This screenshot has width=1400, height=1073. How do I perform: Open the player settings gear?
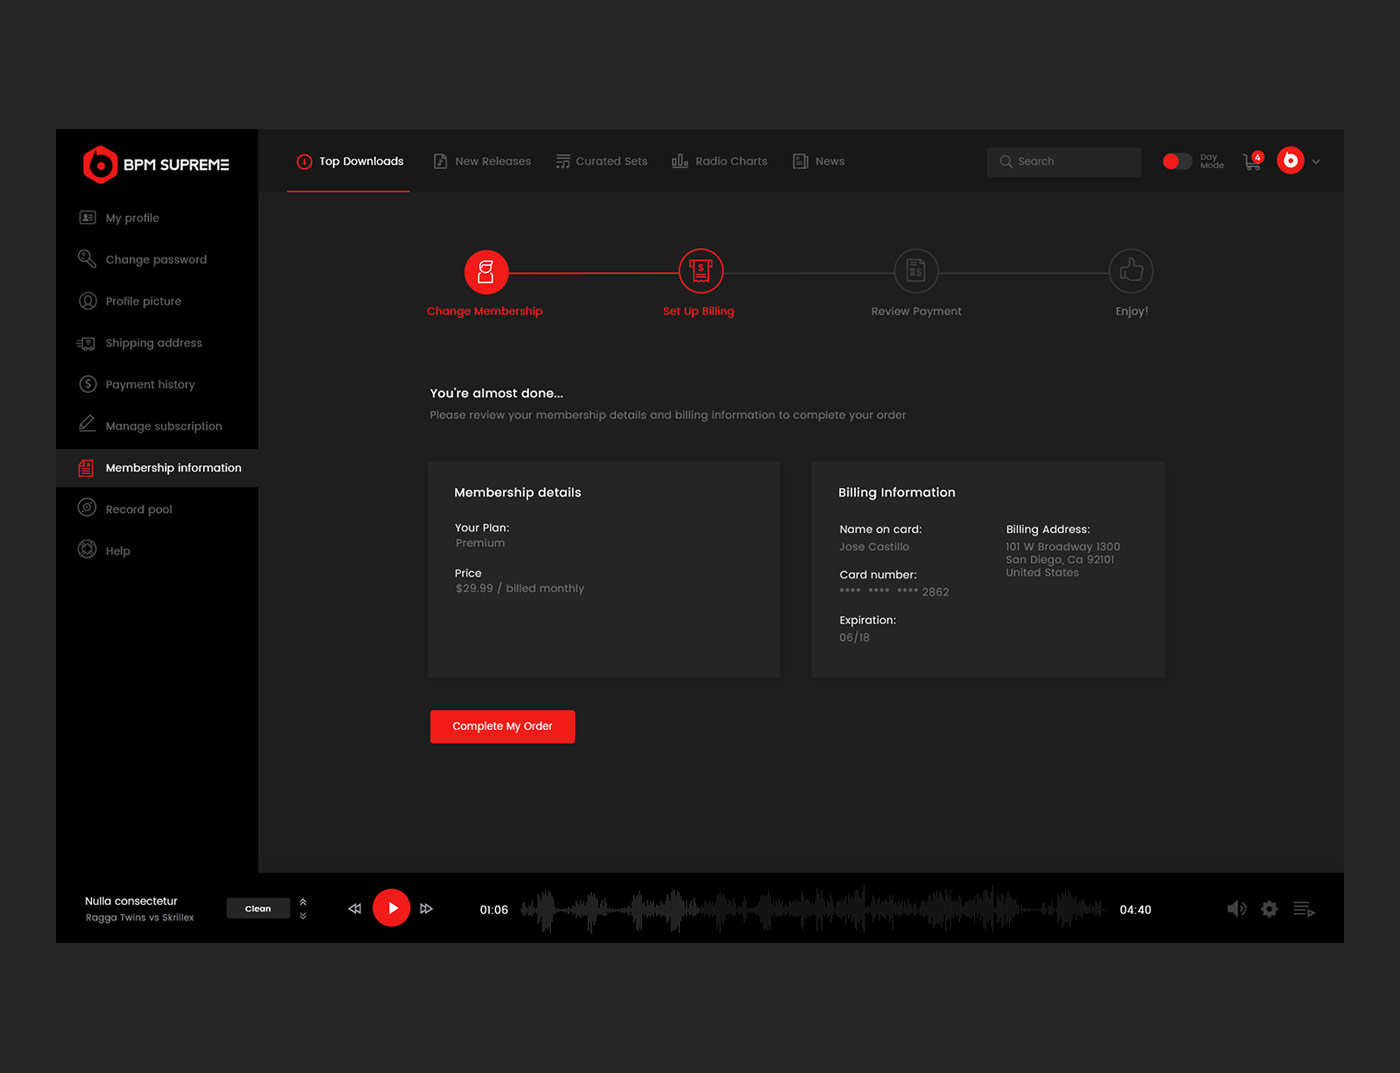point(1270,908)
